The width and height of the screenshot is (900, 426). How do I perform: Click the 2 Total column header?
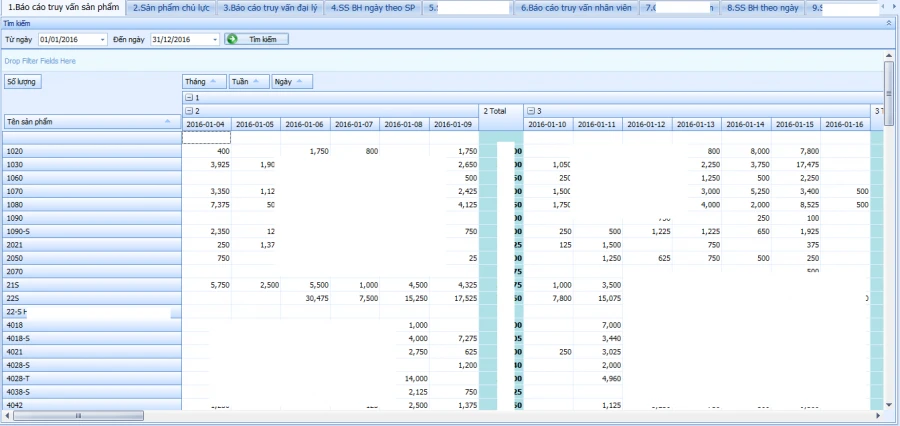[x=501, y=117]
